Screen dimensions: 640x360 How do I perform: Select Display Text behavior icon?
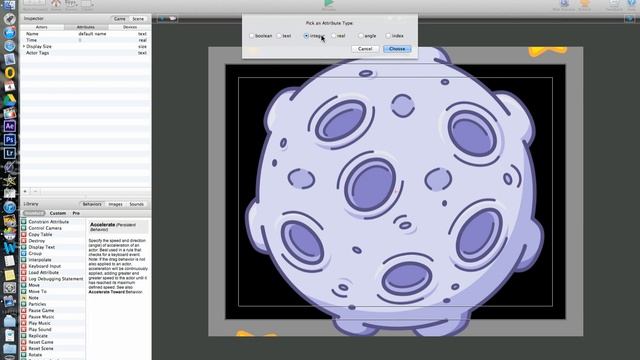[x=24, y=247]
